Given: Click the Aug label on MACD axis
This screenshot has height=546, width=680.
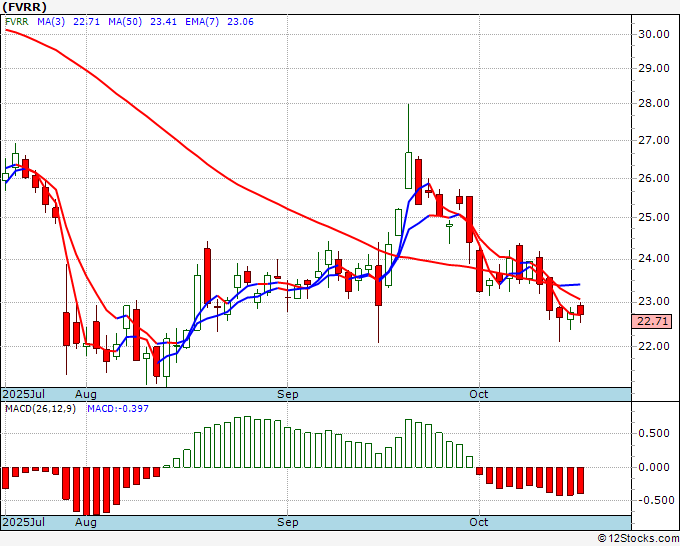Looking at the screenshot, I should coord(85,522).
